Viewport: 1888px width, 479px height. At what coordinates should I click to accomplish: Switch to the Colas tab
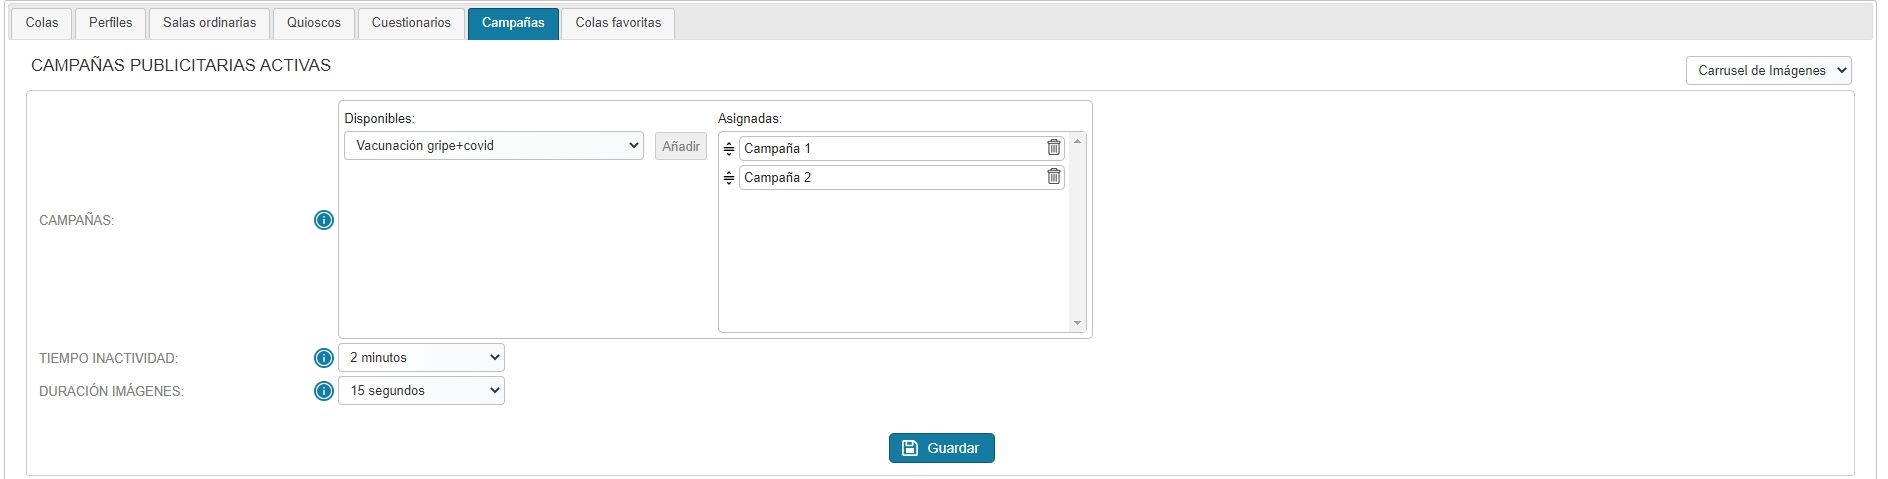tap(42, 23)
